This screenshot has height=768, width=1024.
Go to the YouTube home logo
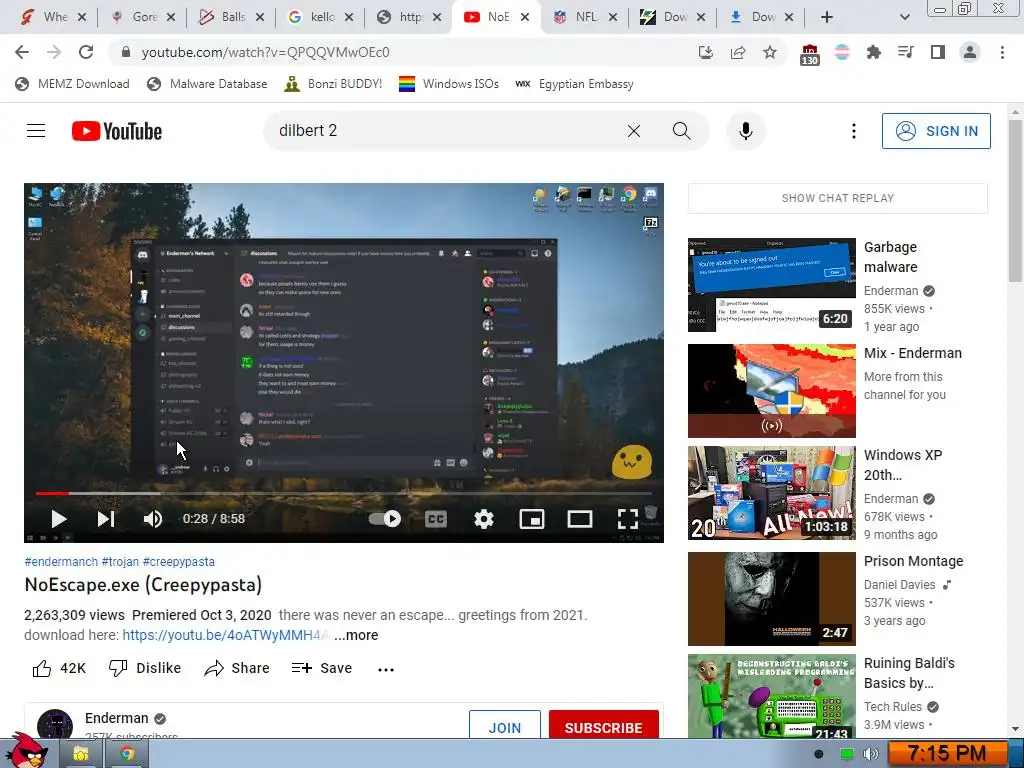tap(117, 131)
